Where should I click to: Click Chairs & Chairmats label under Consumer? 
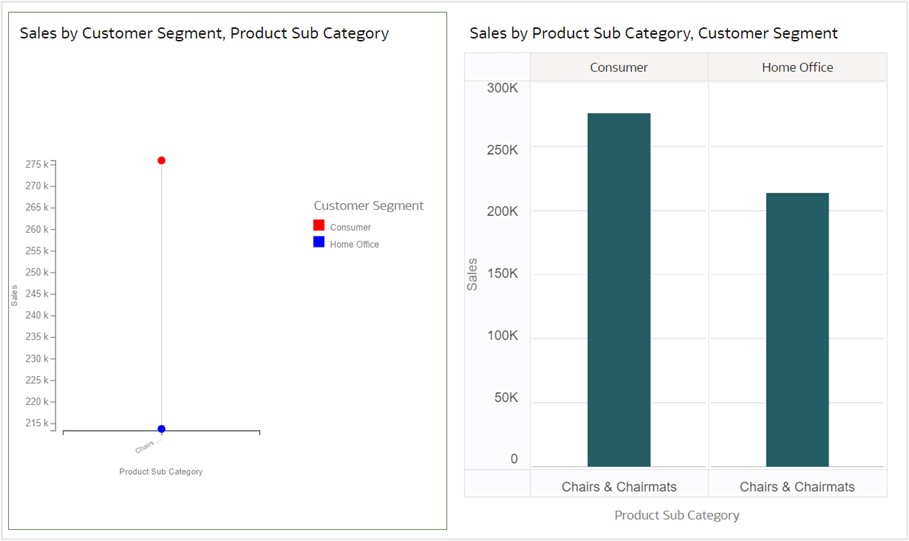coord(619,487)
